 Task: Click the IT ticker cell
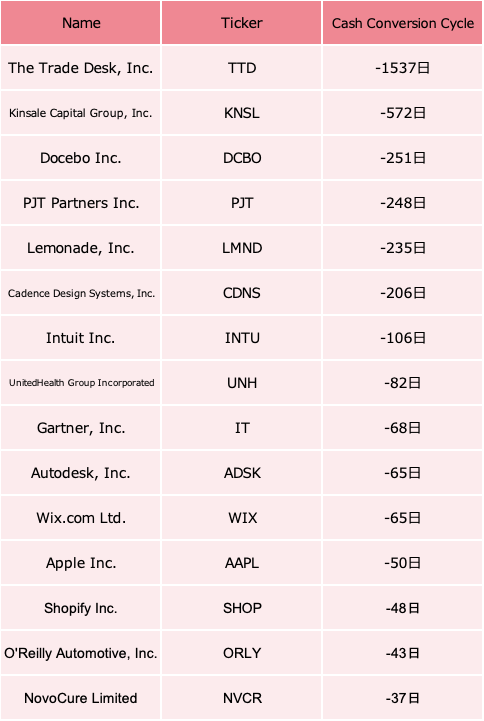(x=241, y=428)
